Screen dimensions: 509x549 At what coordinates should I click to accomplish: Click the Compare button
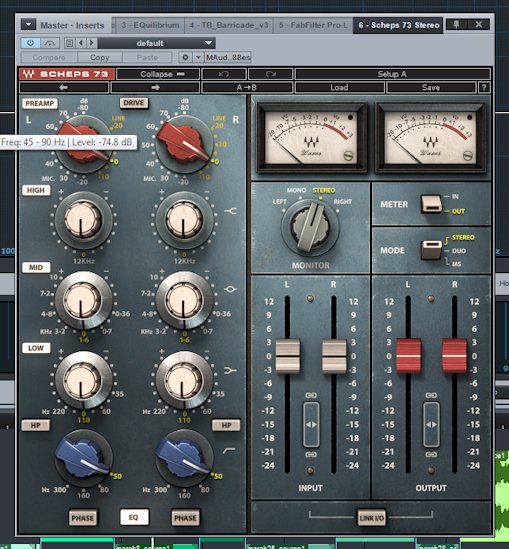click(x=49, y=57)
